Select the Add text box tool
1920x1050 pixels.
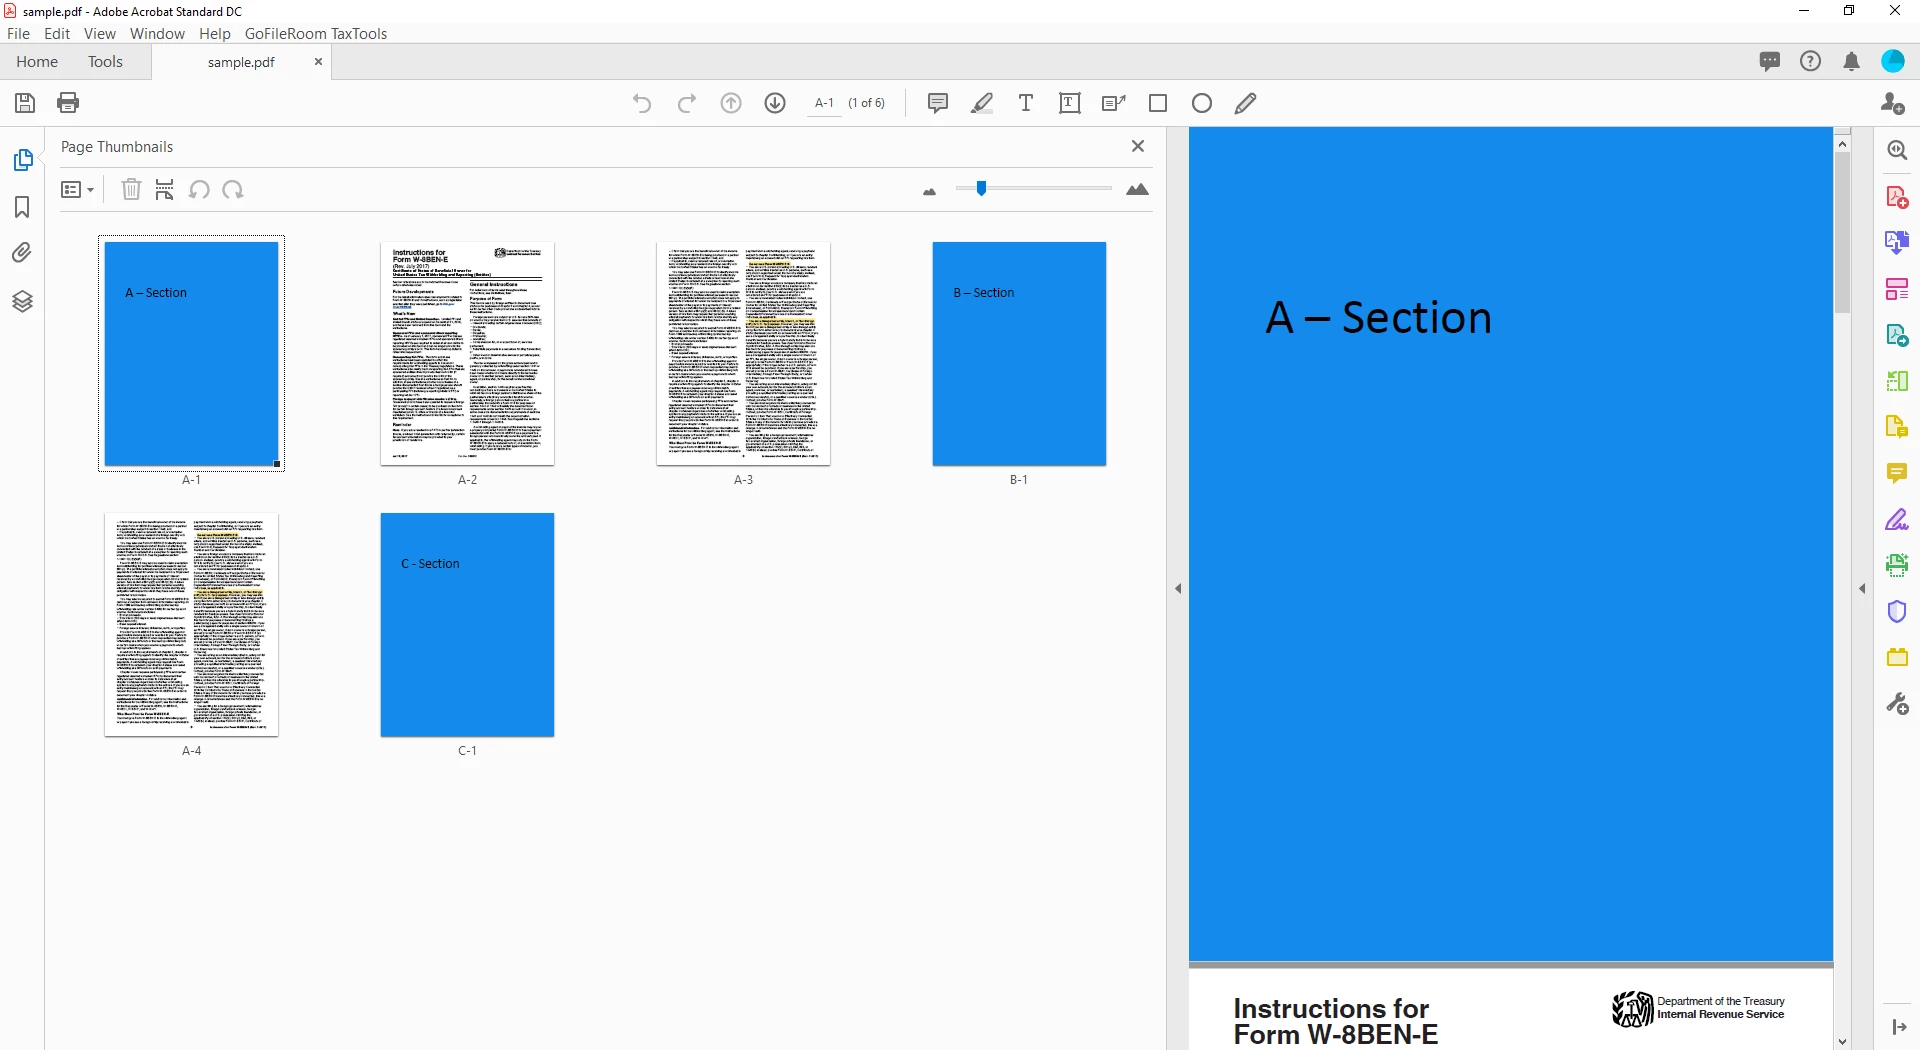click(1070, 103)
